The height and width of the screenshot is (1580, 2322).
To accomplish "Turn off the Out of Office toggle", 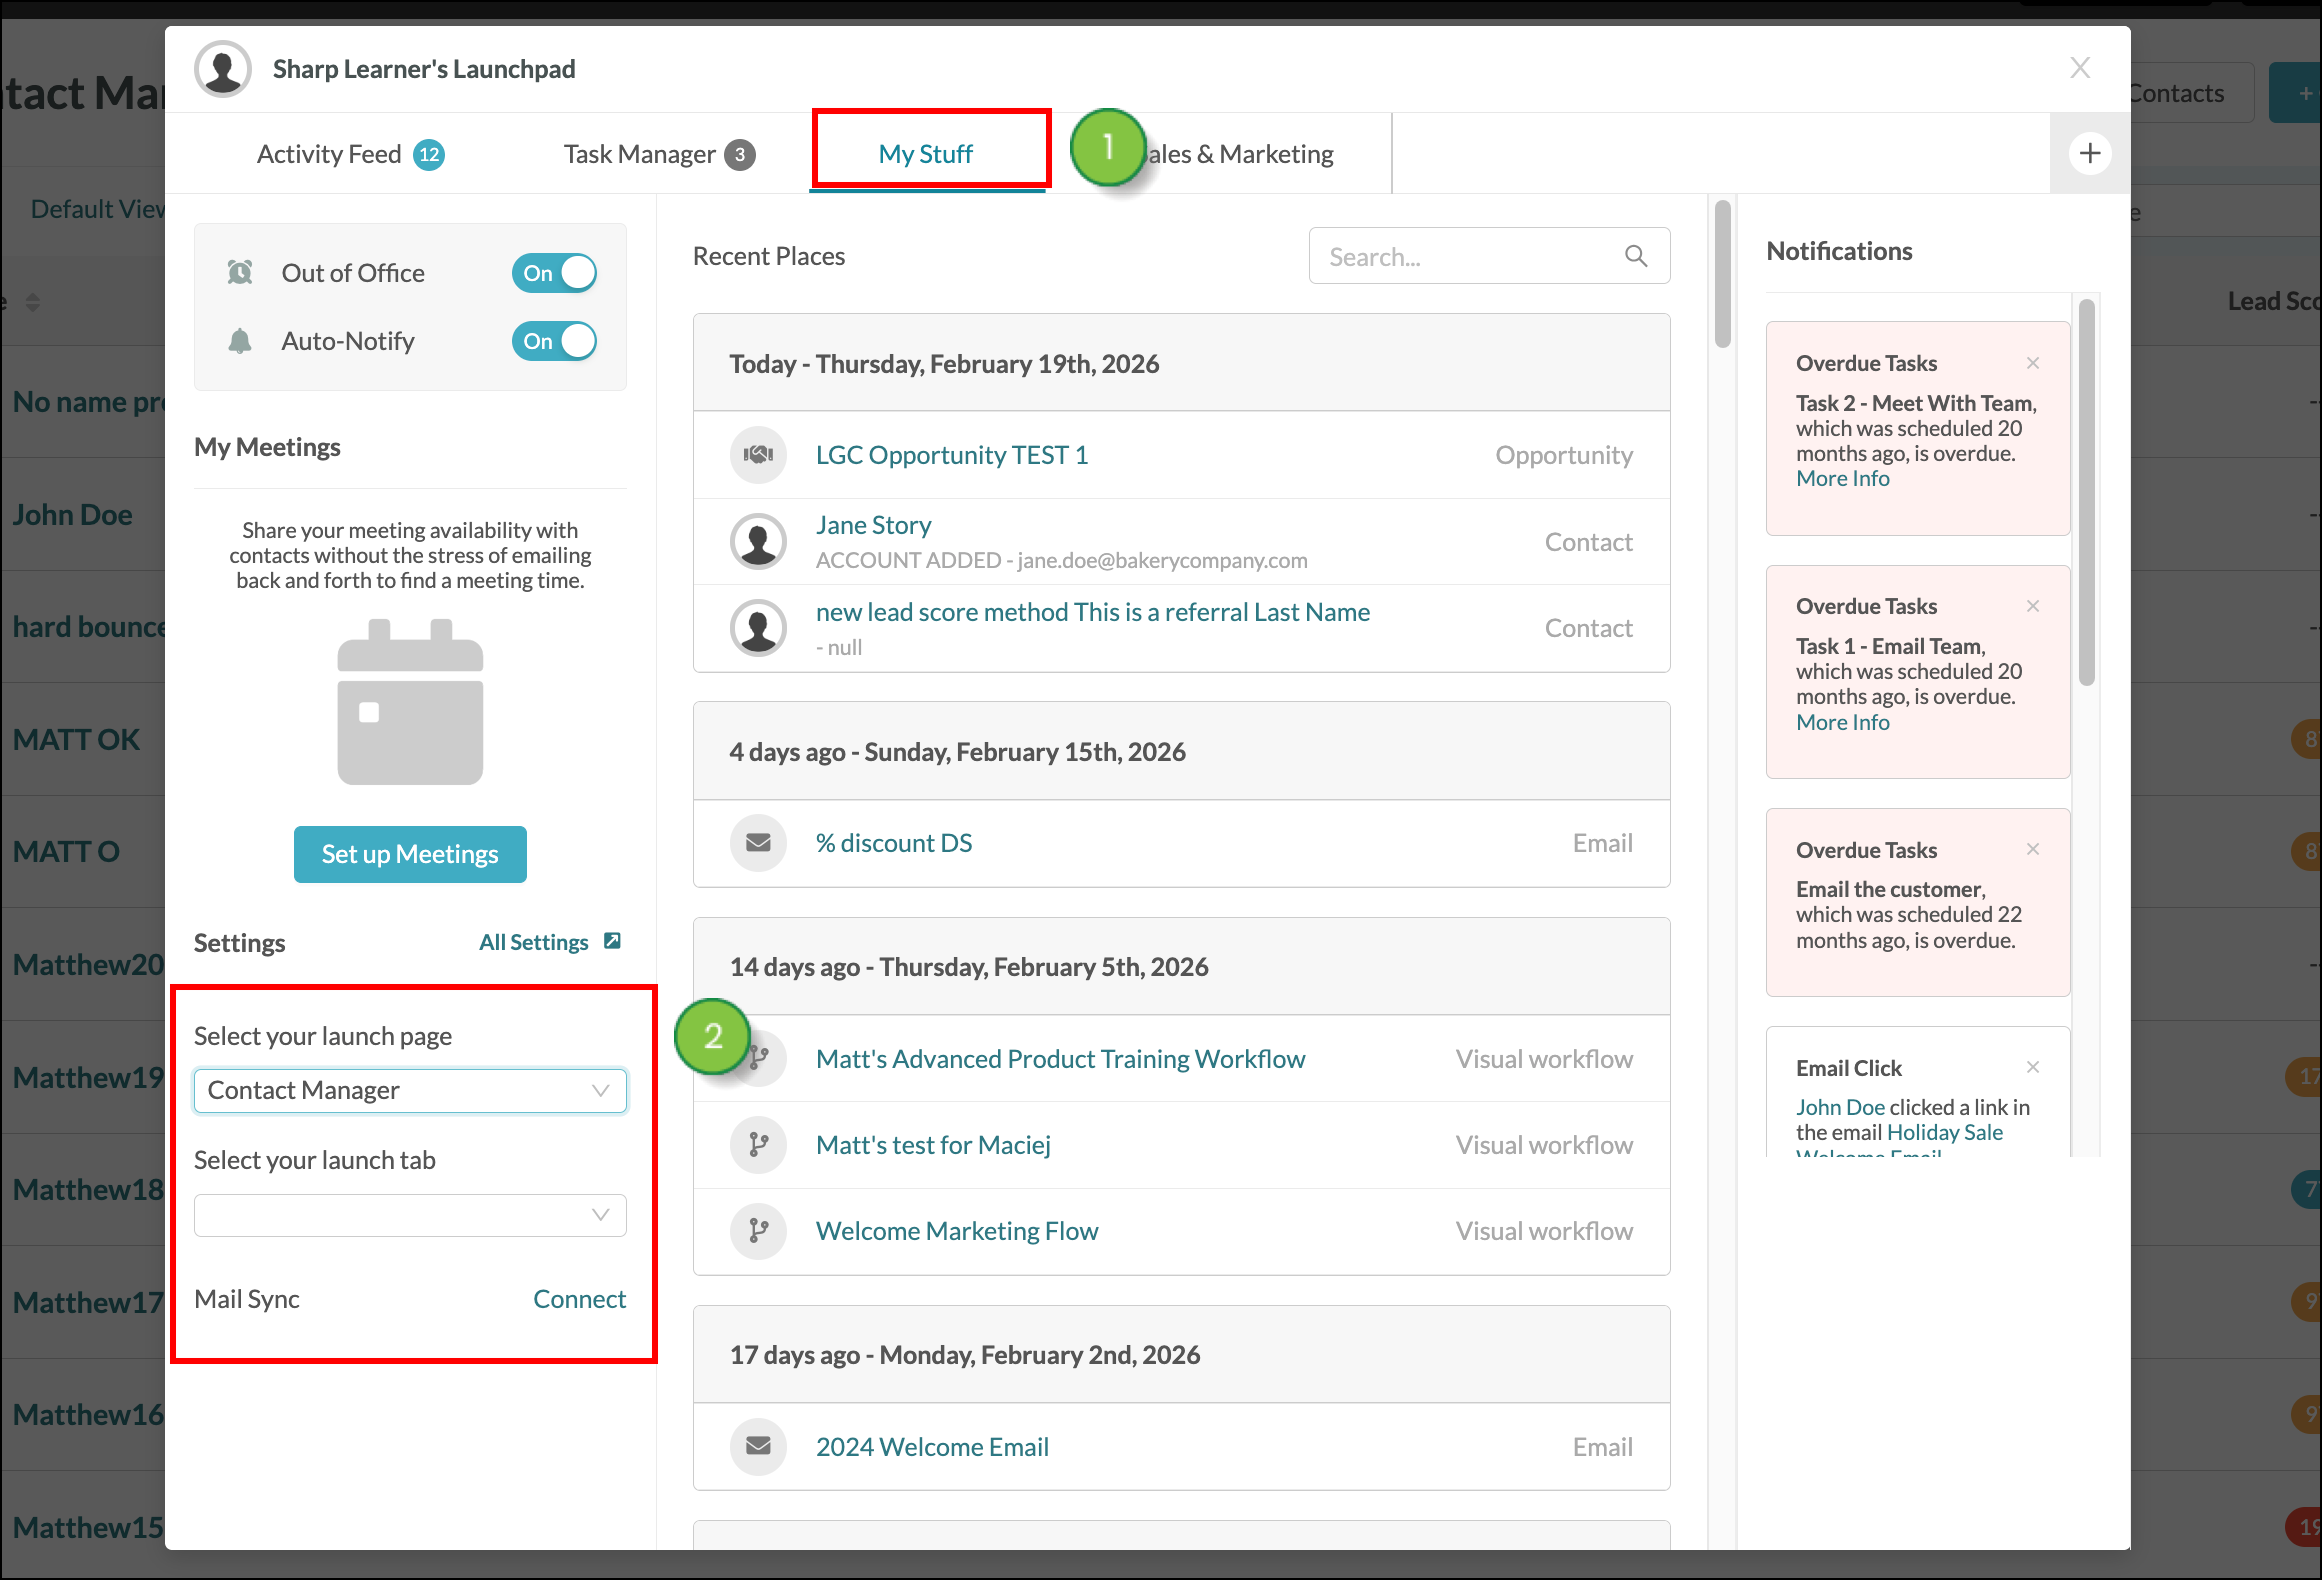I will pyautogui.click(x=554, y=273).
